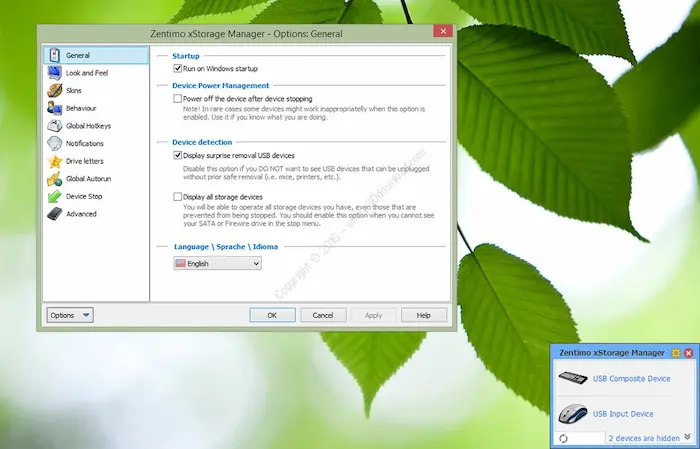Open the Options dropdown button
Viewport: 700px width, 449px height.
tap(70, 315)
